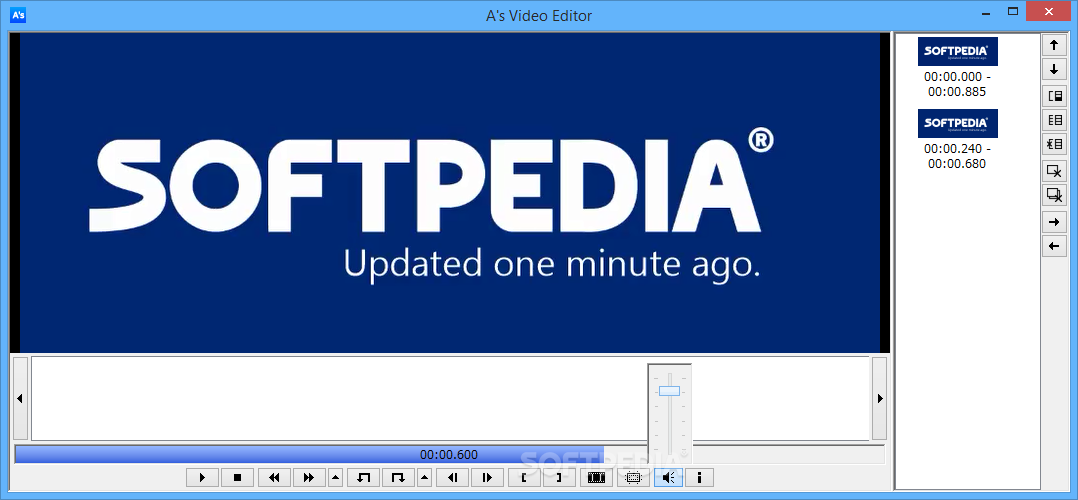Screen dimensions: 1078x500
Task: Click the '00:00.240 - 00:00.680' clip label
Action: [x=957, y=155]
